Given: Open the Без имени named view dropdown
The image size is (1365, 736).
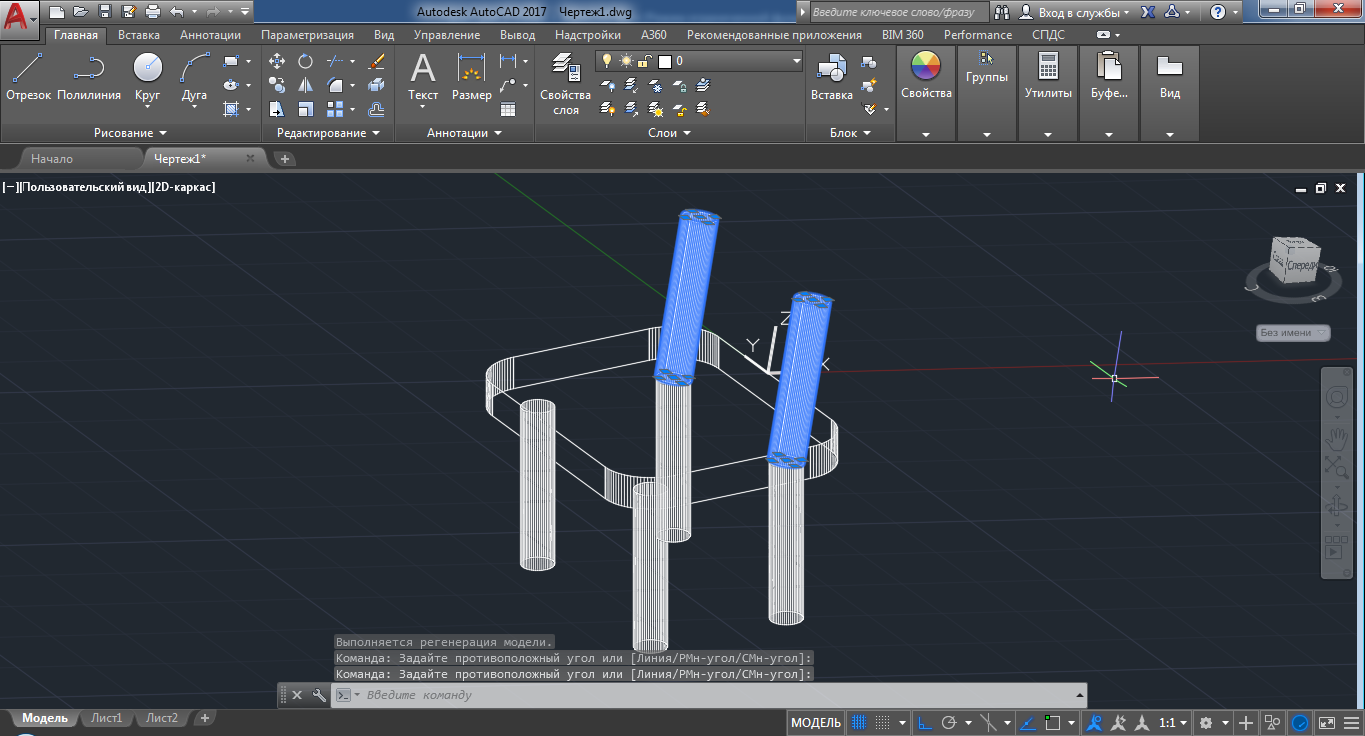Looking at the screenshot, I should 1293,333.
